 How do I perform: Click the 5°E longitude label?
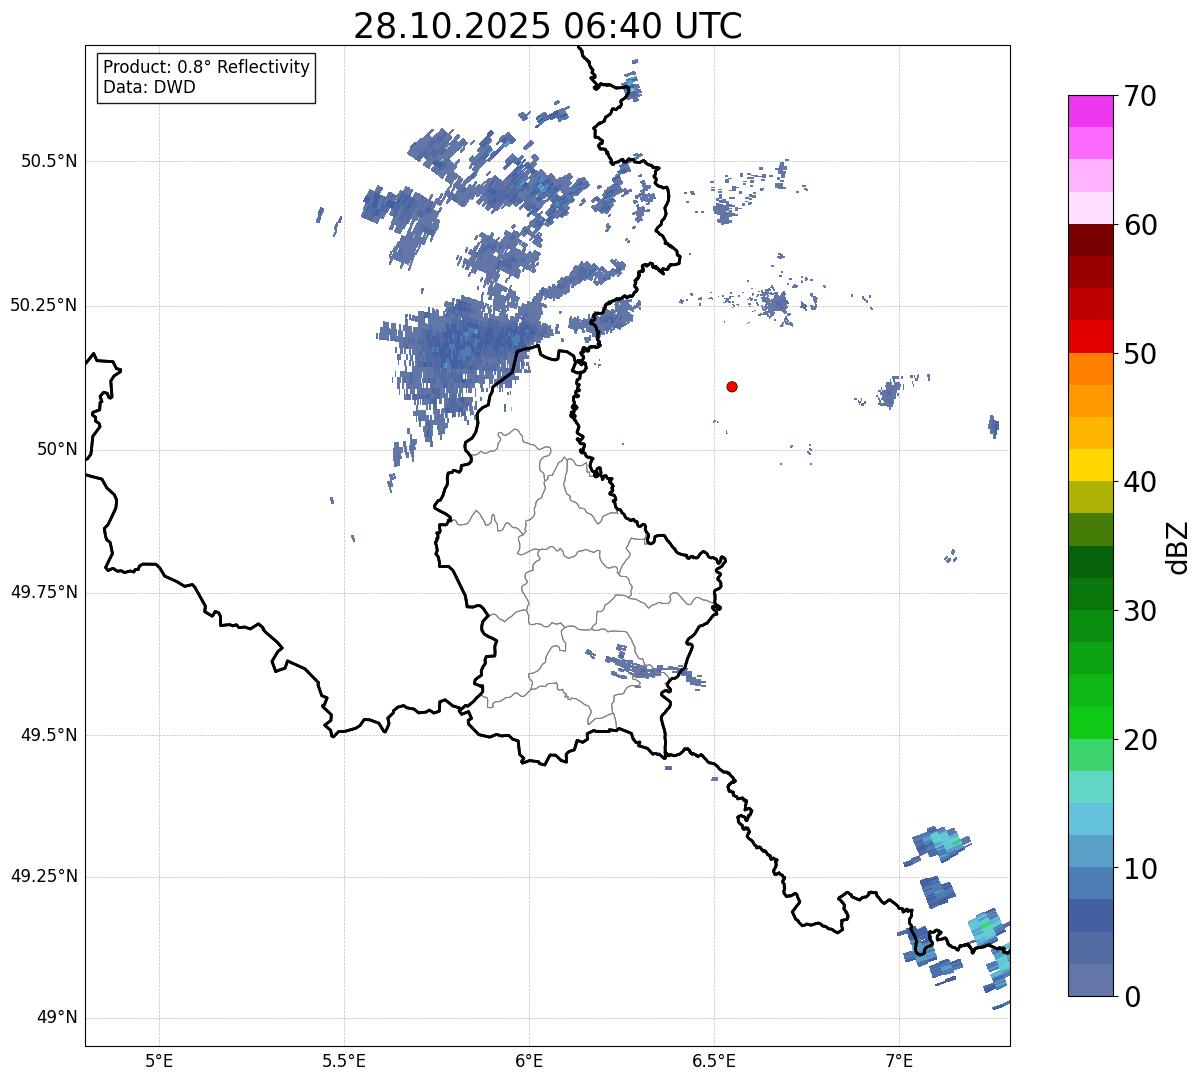[159, 1060]
